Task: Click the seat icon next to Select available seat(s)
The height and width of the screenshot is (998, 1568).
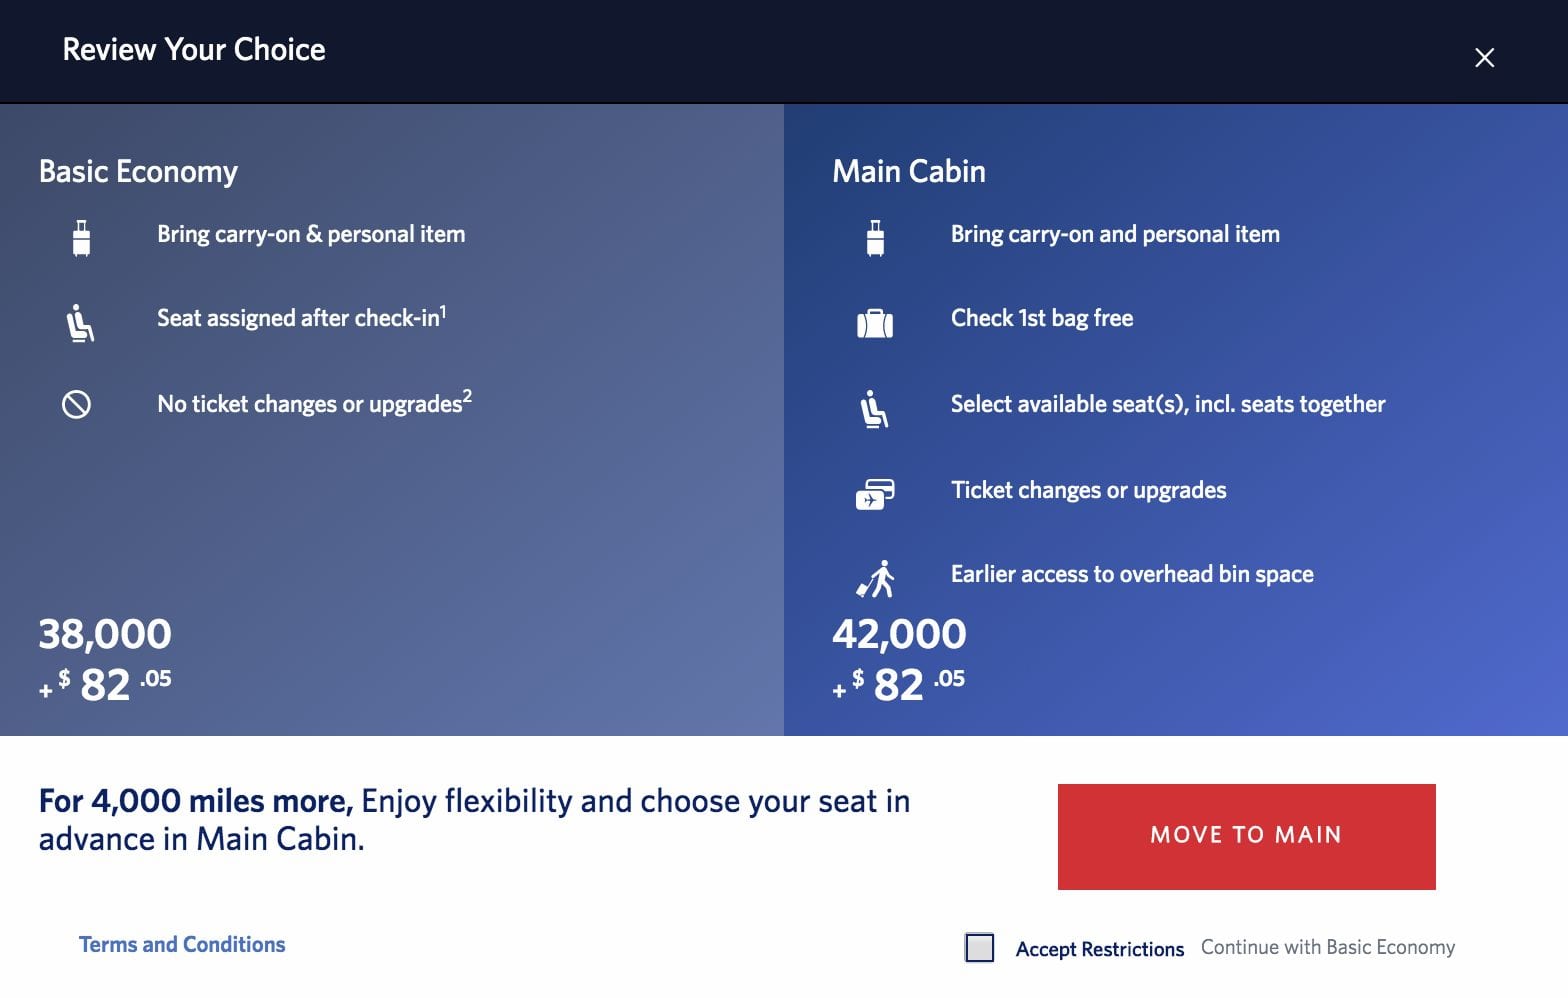Action: [x=874, y=409]
